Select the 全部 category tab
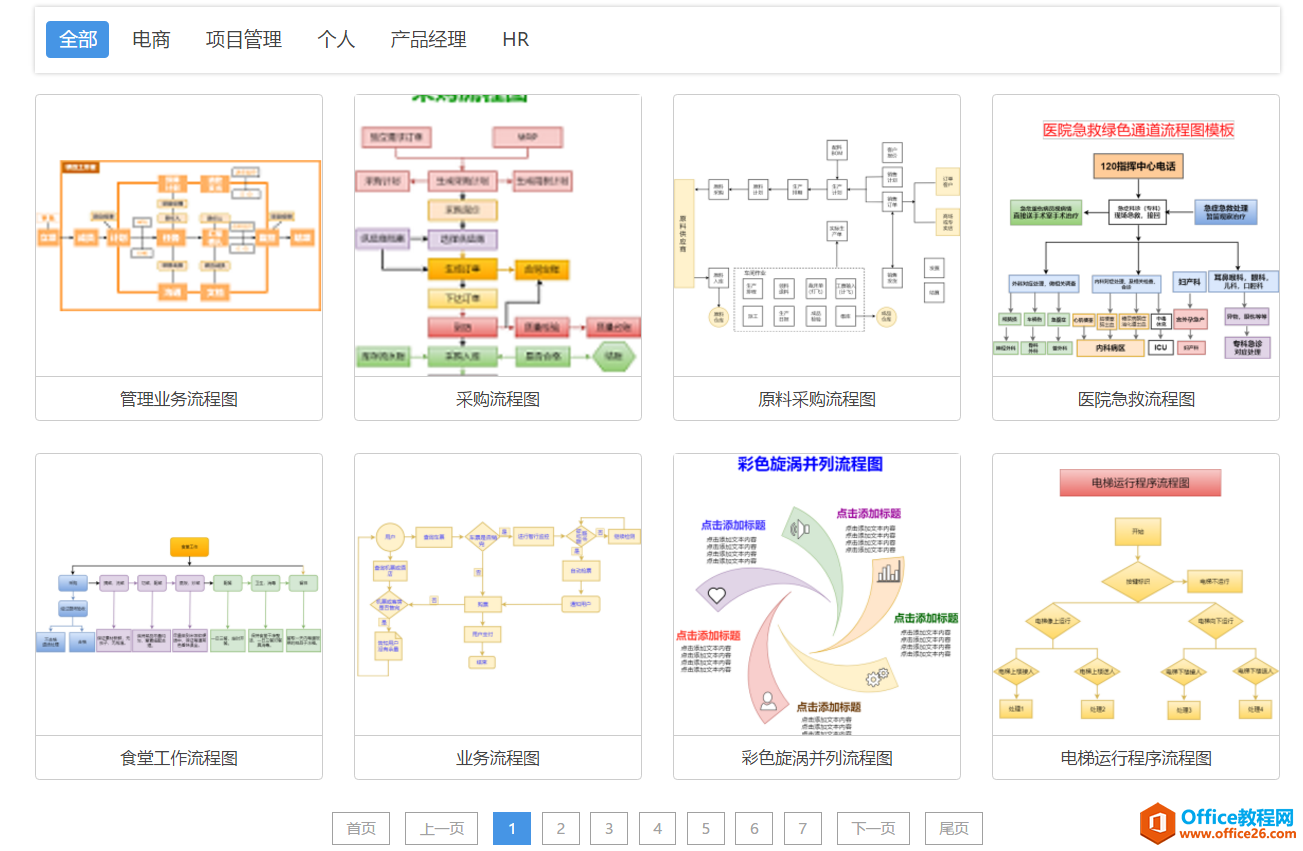Image resolution: width=1303 pixels, height=851 pixels. pyautogui.click(x=77, y=39)
